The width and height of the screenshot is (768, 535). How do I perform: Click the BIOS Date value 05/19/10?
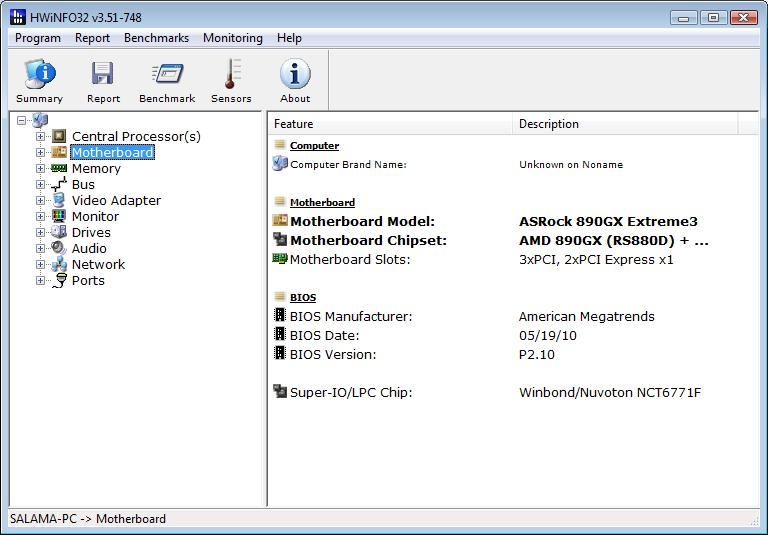pos(548,336)
